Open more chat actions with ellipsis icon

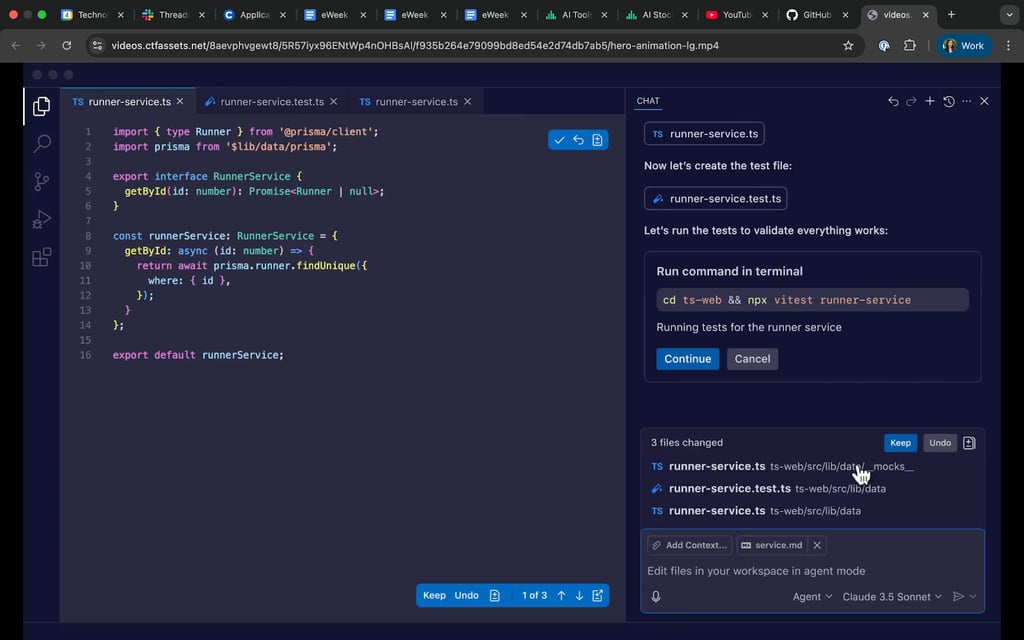[x=965, y=101]
